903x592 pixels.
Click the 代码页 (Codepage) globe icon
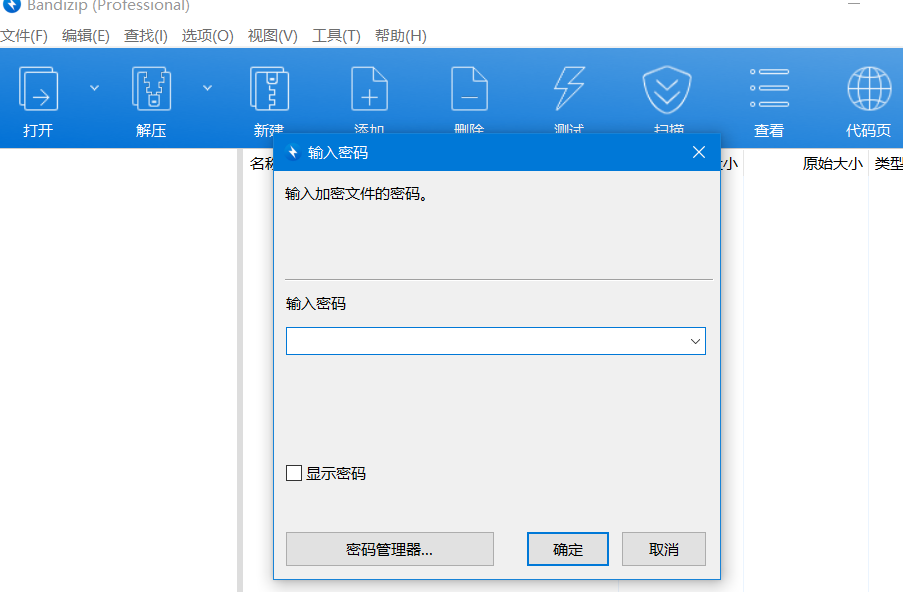point(868,88)
